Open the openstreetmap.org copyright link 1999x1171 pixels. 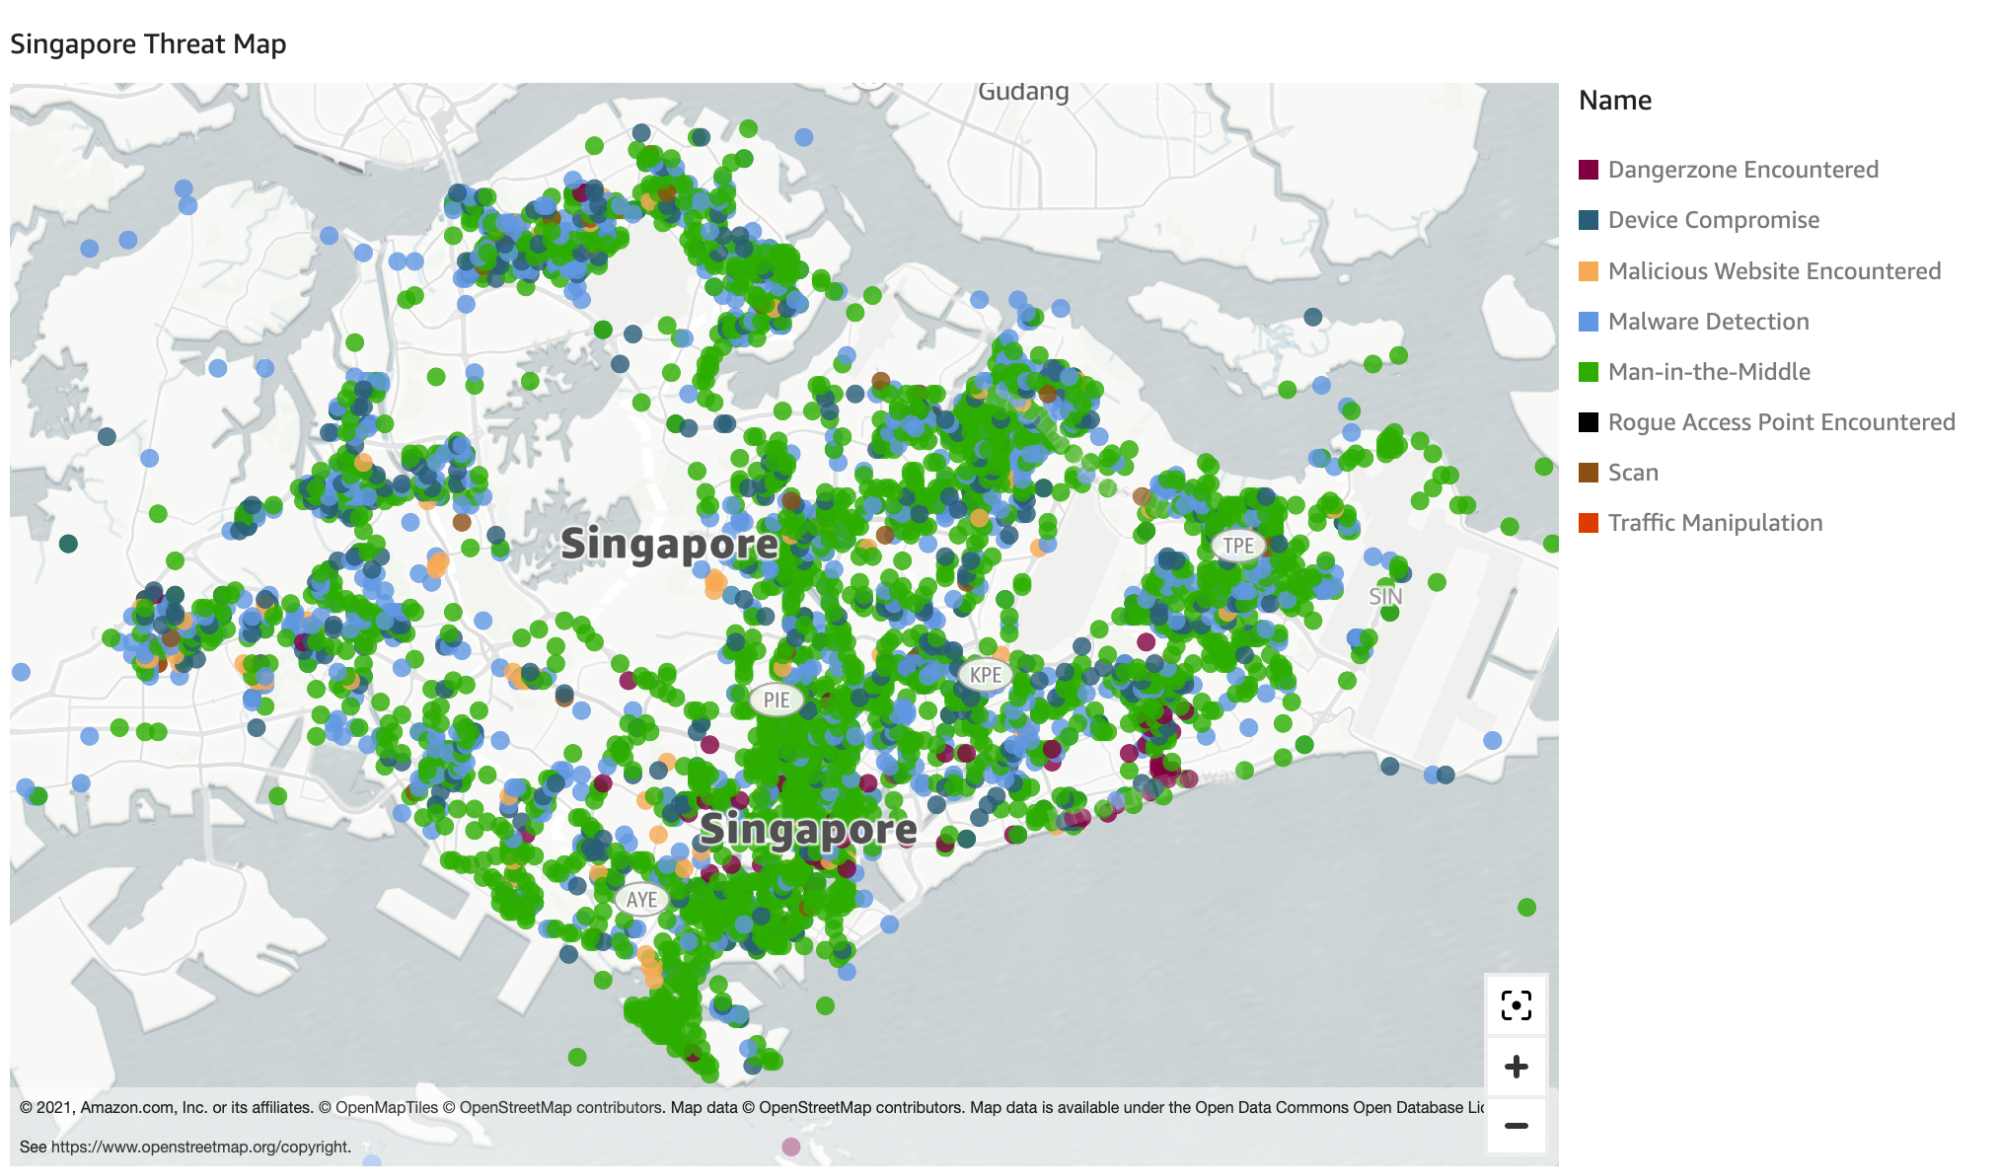pyautogui.click(x=201, y=1146)
